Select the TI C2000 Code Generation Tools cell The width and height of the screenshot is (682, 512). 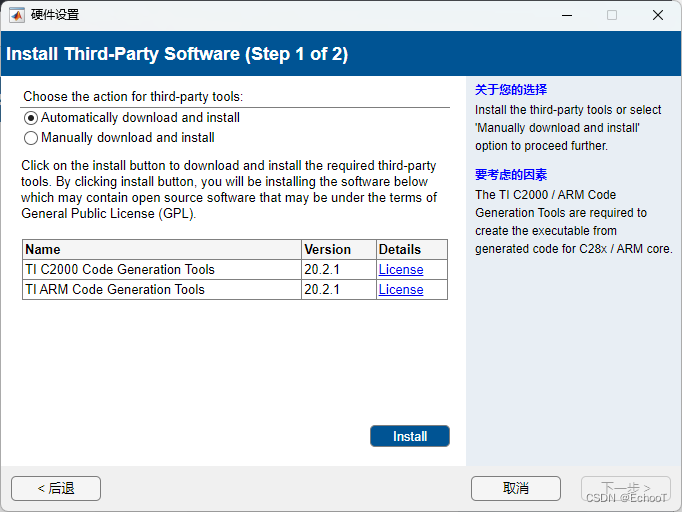click(x=162, y=270)
